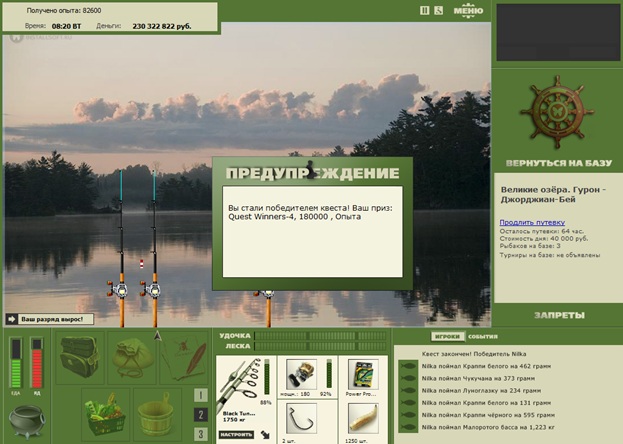Click location title 'Великие озёра. Гурон'
Screen dimensions: 623x444
coord(553,194)
